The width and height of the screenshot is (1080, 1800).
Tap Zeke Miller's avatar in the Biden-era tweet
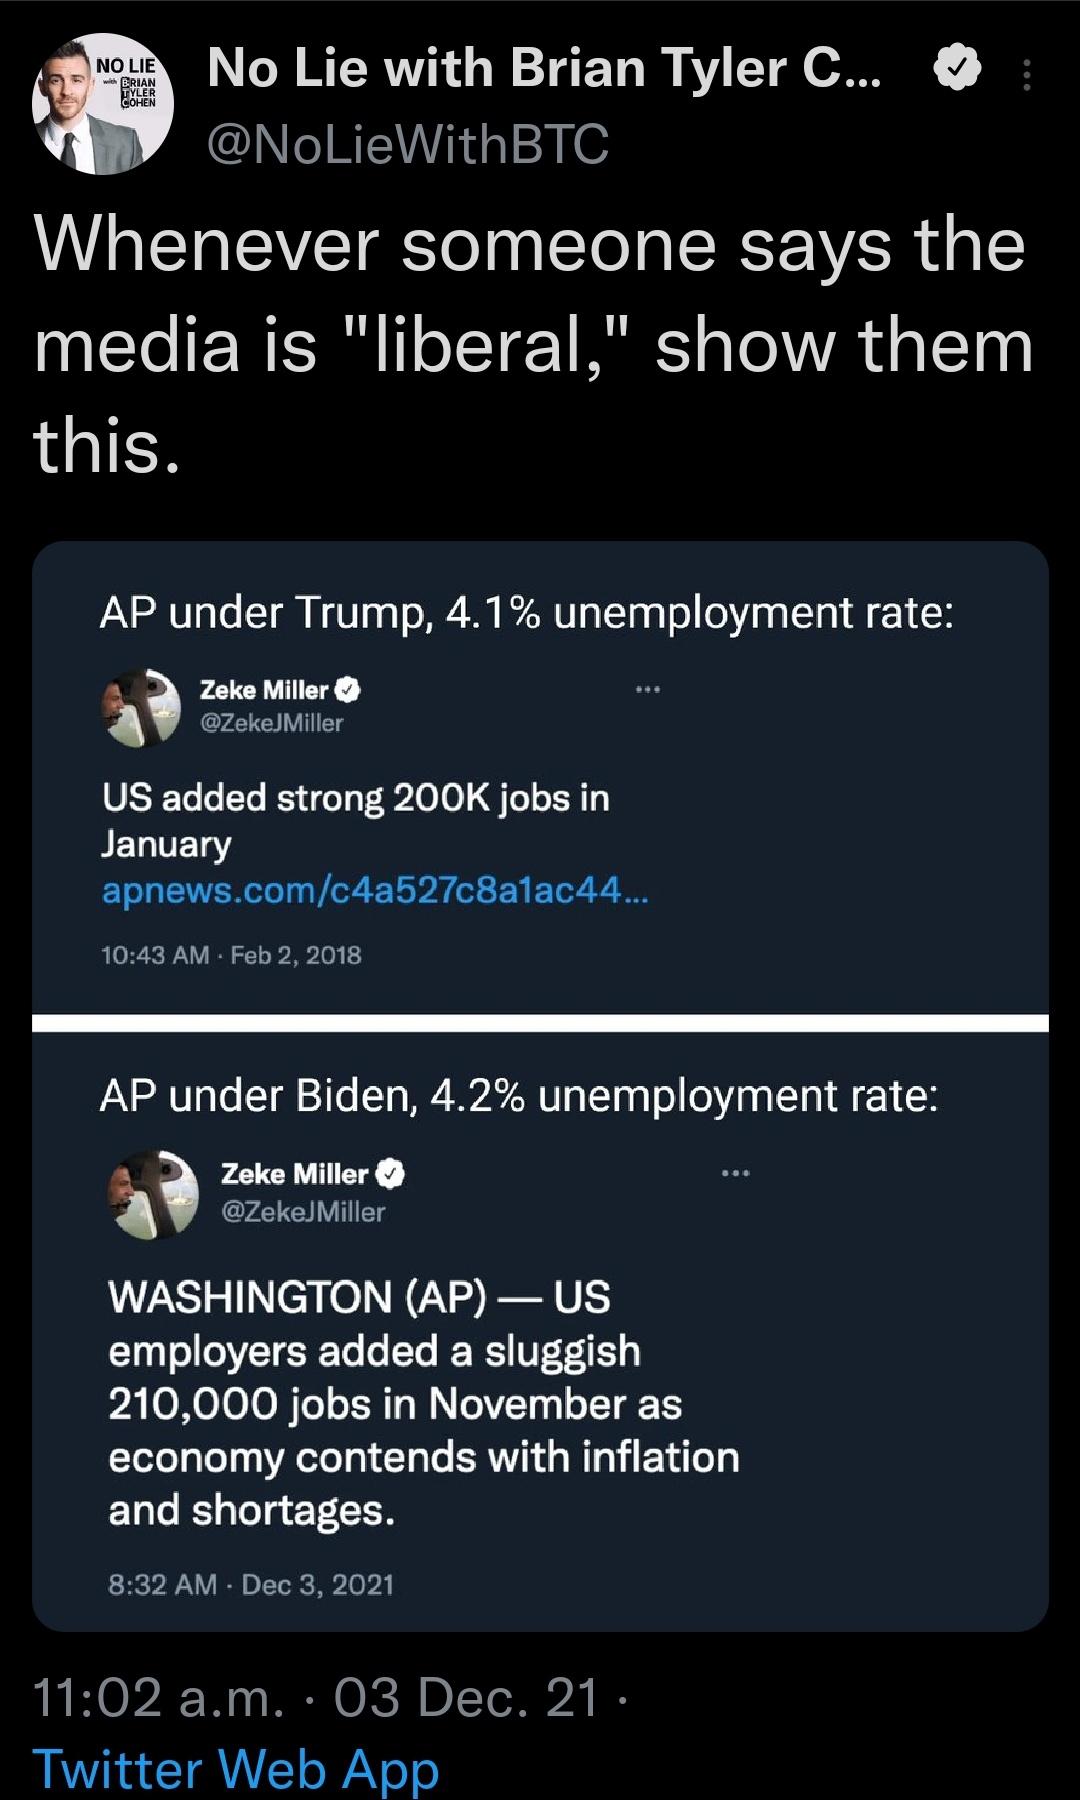tap(152, 1193)
